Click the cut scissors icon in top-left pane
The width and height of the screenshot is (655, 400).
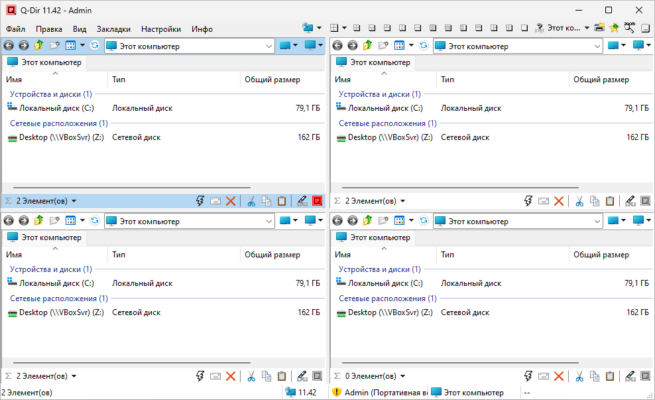coord(251,201)
